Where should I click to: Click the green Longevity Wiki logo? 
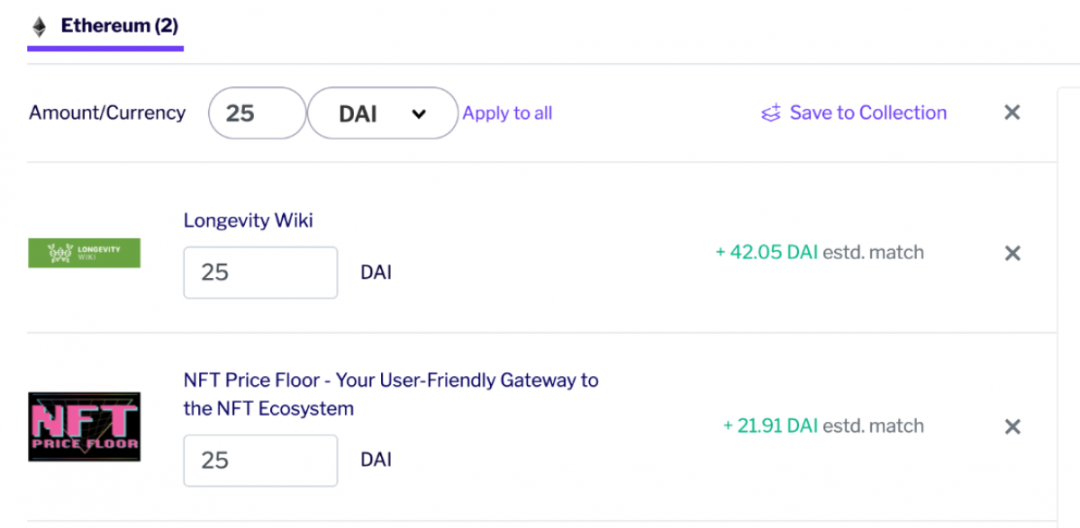84,253
